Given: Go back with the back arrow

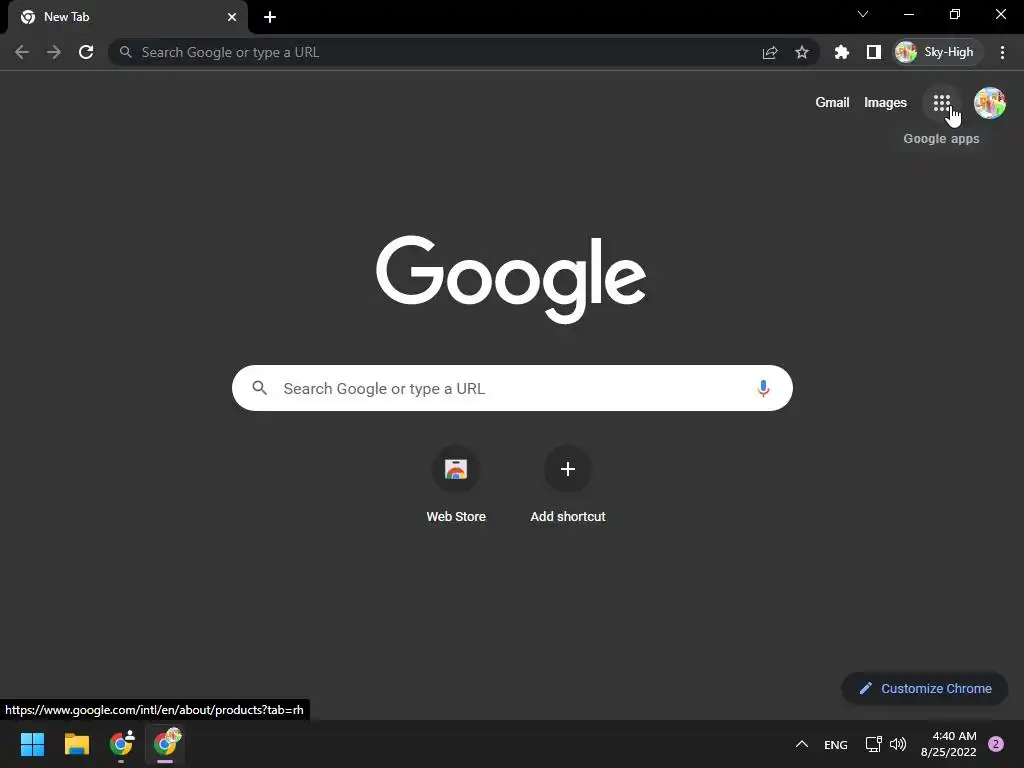Looking at the screenshot, I should [22, 52].
